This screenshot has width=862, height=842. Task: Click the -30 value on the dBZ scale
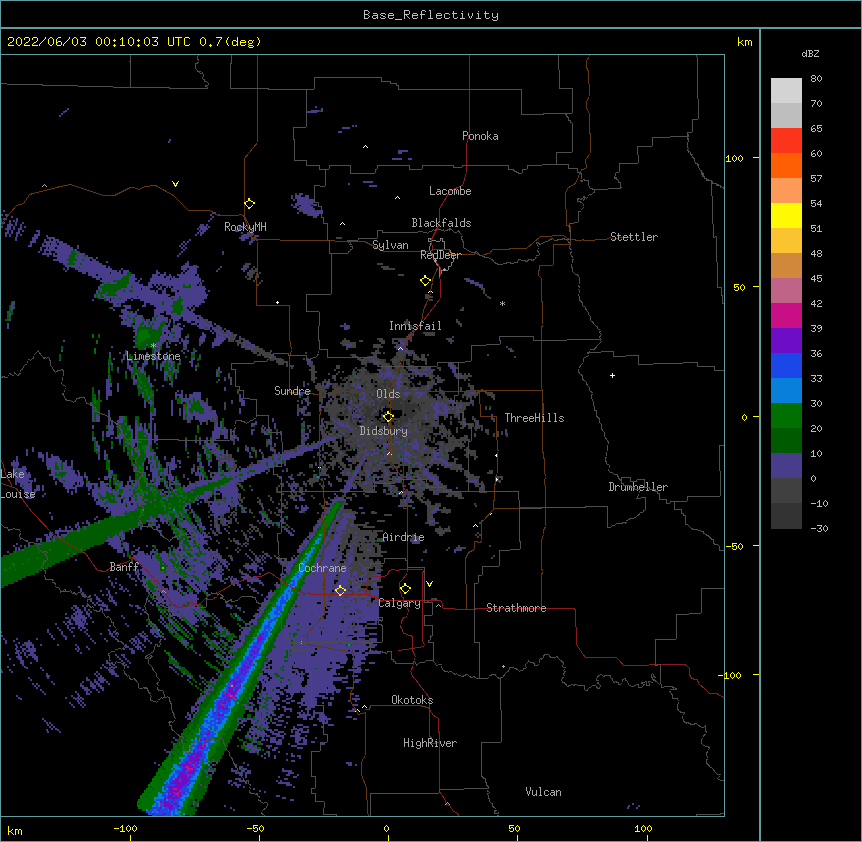pos(819,528)
